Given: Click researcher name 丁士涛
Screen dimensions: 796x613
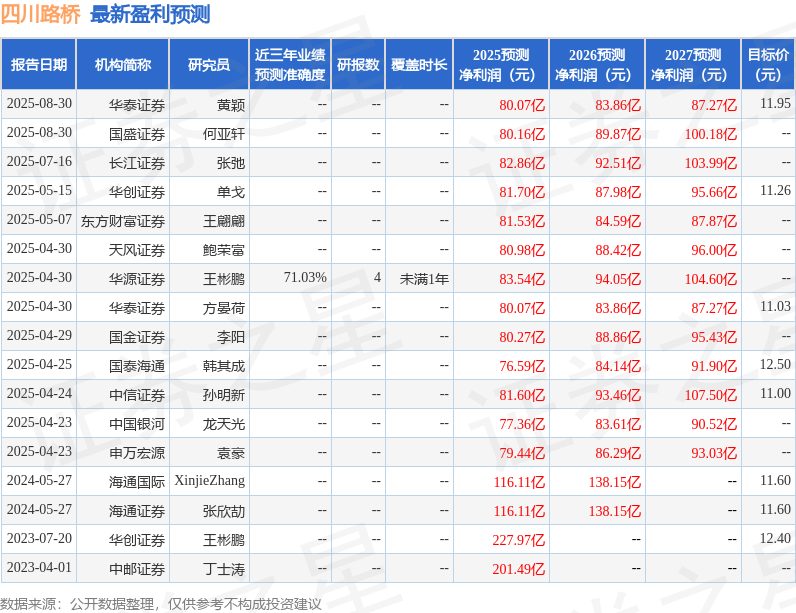Looking at the screenshot, I should tap(224, 569).
